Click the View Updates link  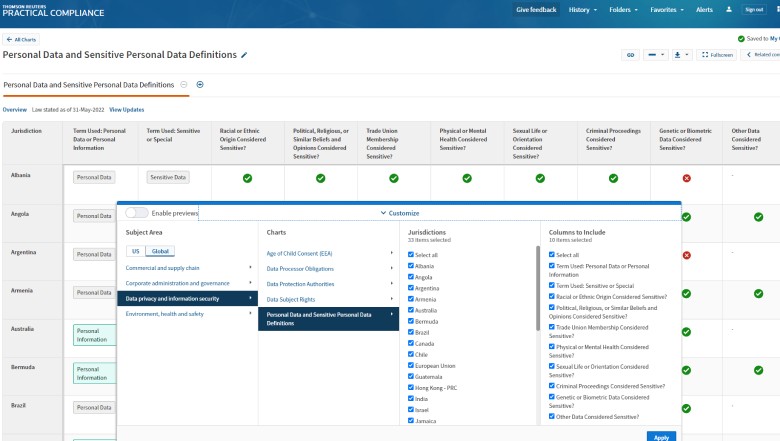click(126, 110)
